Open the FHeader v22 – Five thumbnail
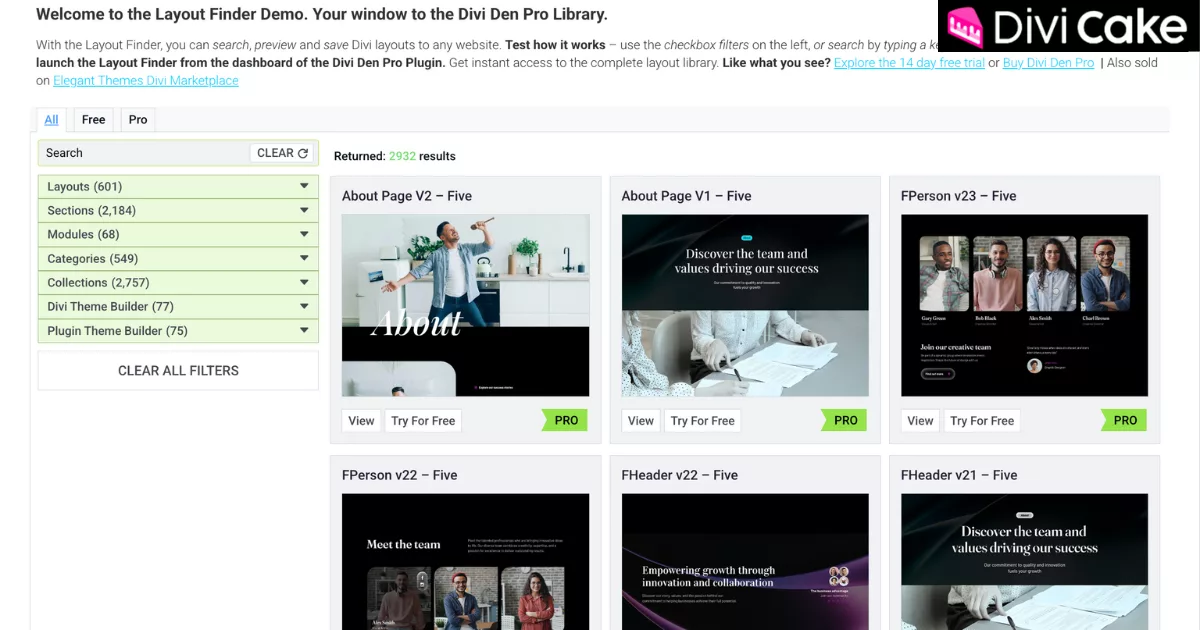Screen dimensions: 1200x630 tap(745, 561)
